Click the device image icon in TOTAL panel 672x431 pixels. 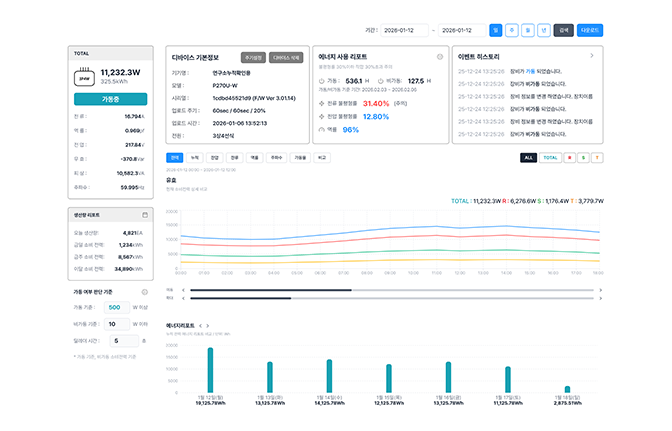click(x=84, y=74)
